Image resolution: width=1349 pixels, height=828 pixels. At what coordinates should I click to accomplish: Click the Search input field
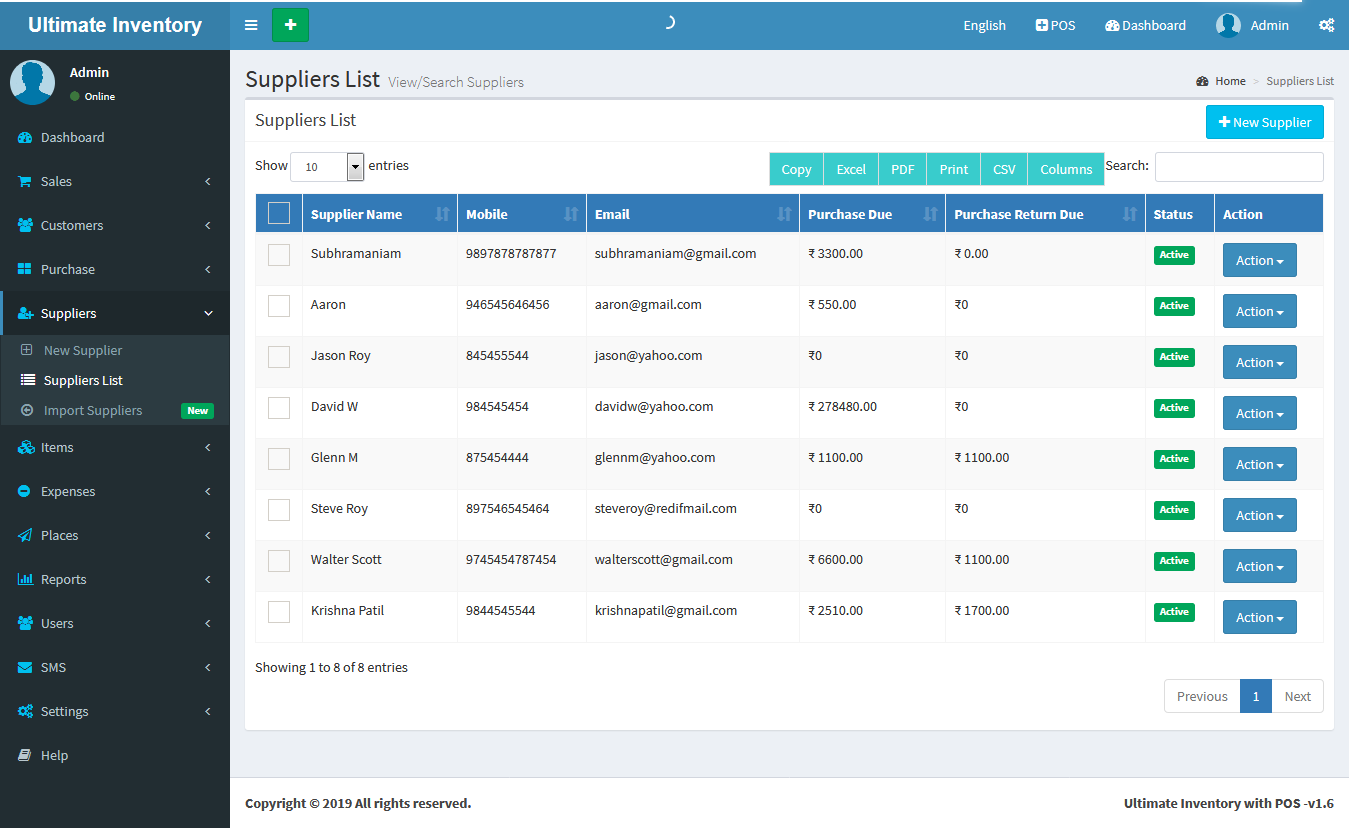1238,167
